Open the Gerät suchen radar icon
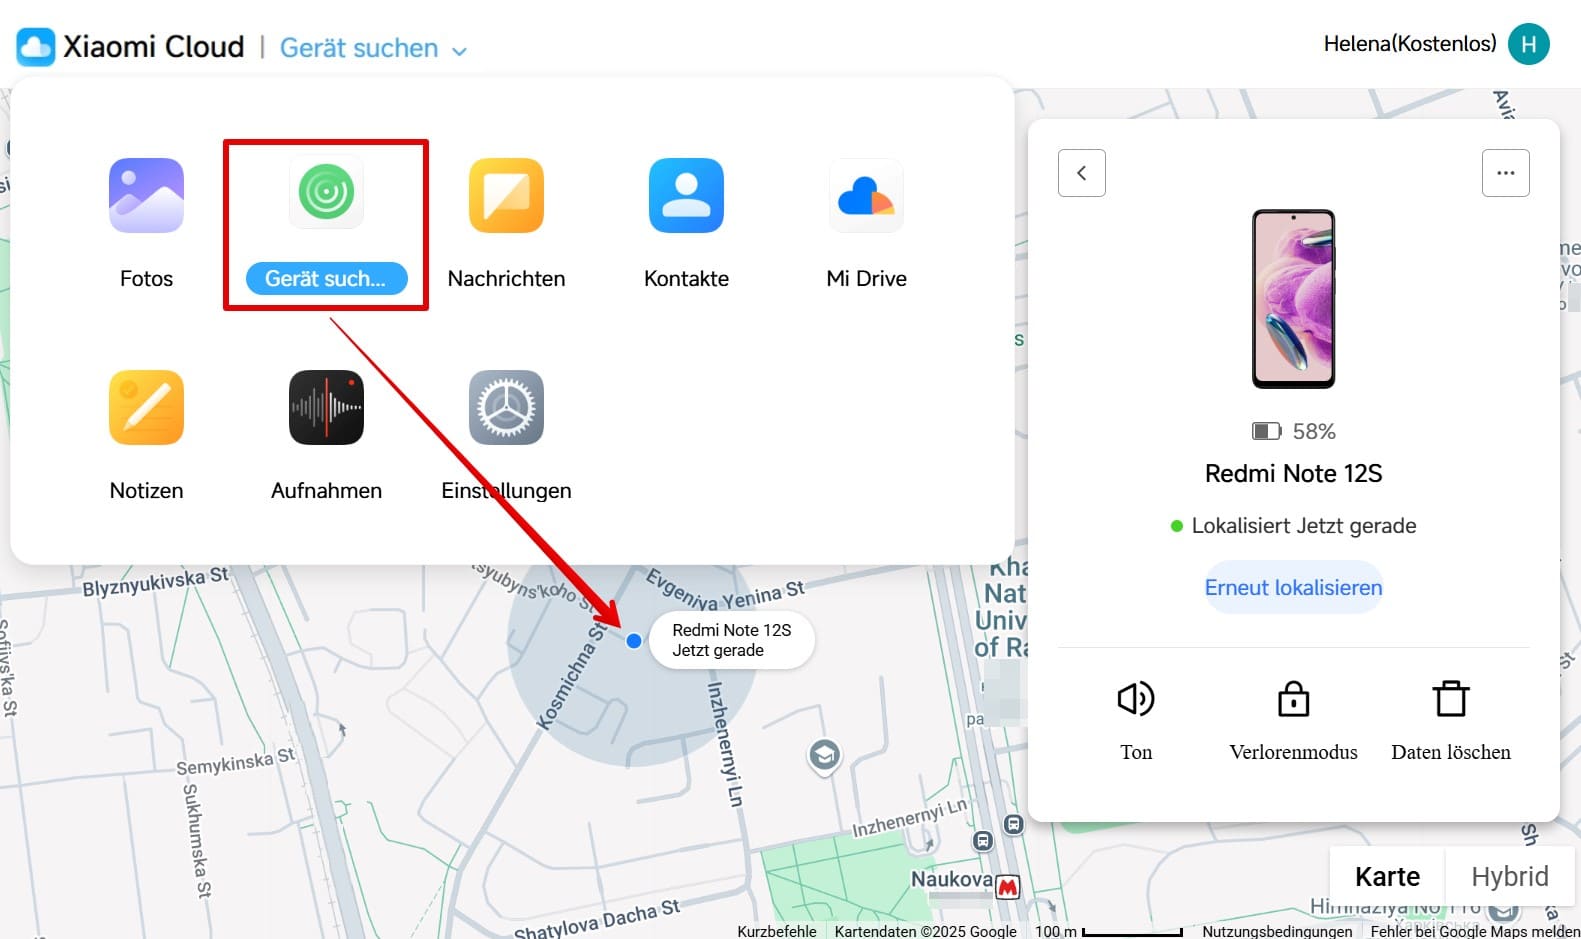 326,191
